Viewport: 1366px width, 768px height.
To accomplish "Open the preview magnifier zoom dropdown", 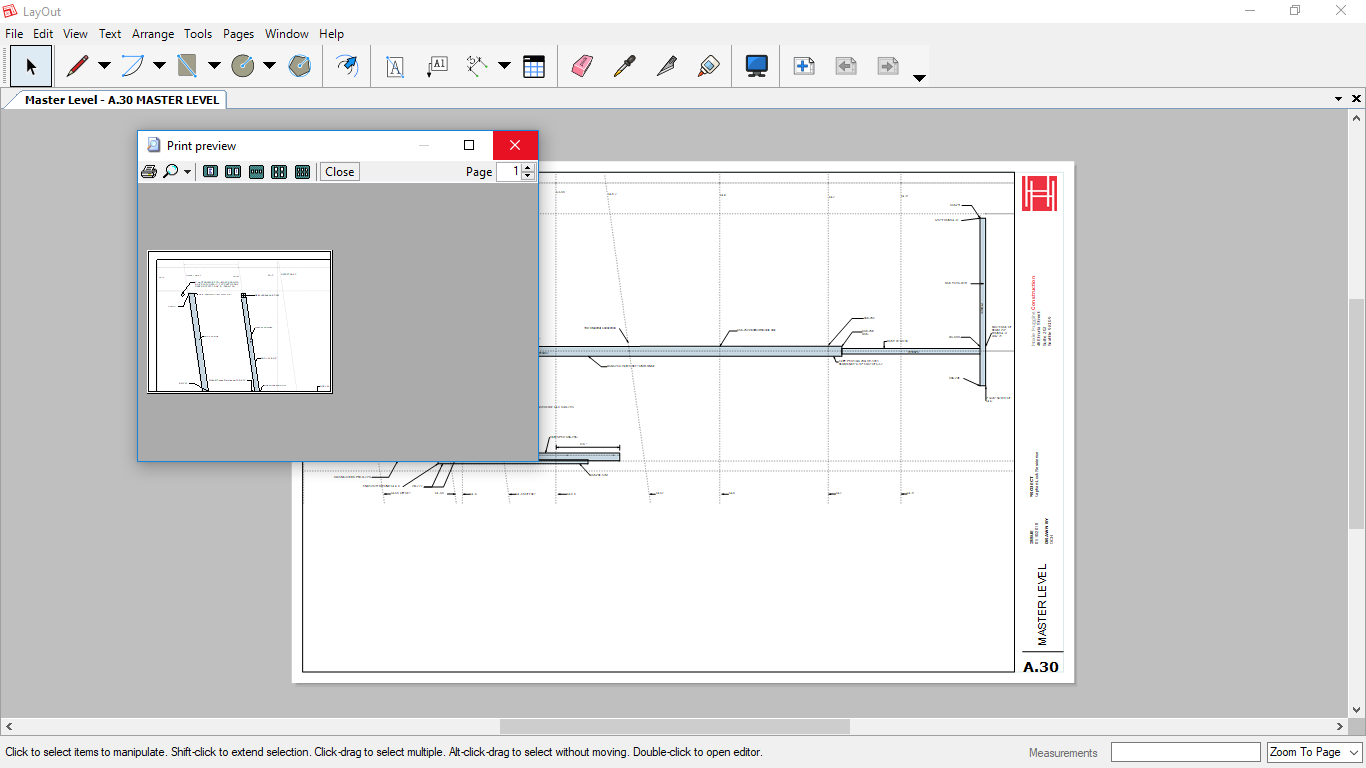I will click(187, 172).
